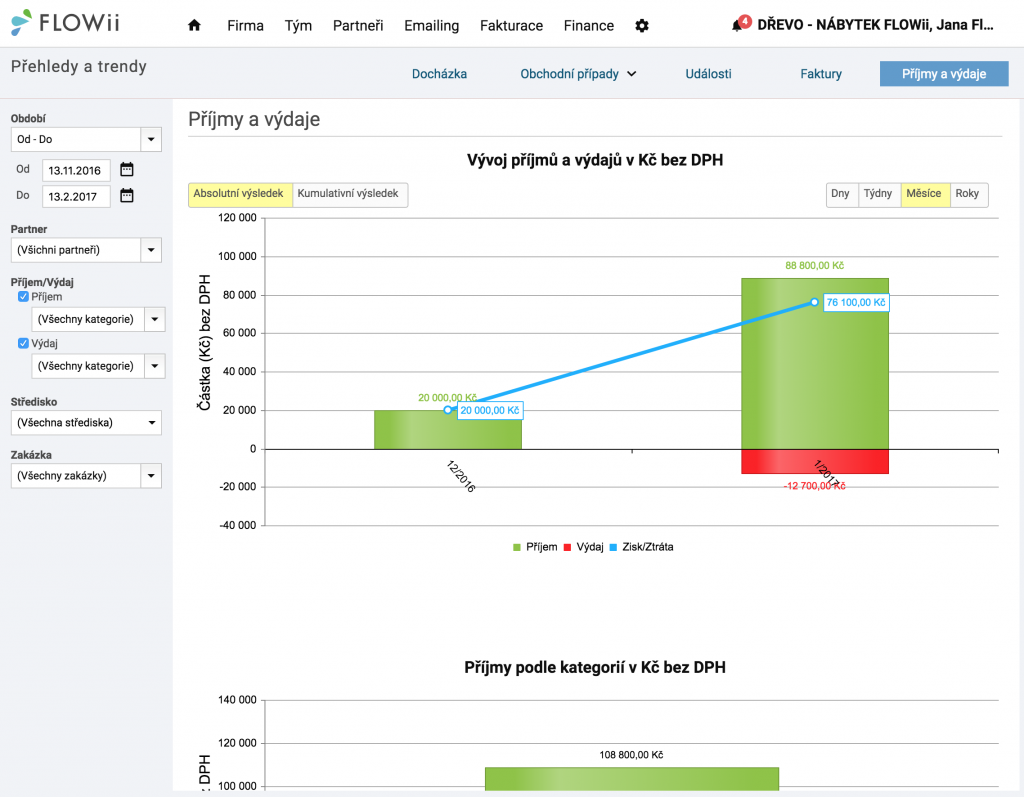Group chart by Dny
This screenshot has width=1024, height=797.
click(842, 194)
